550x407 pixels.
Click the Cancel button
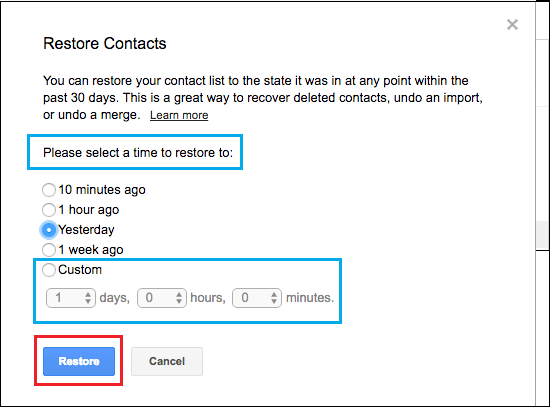167,361
